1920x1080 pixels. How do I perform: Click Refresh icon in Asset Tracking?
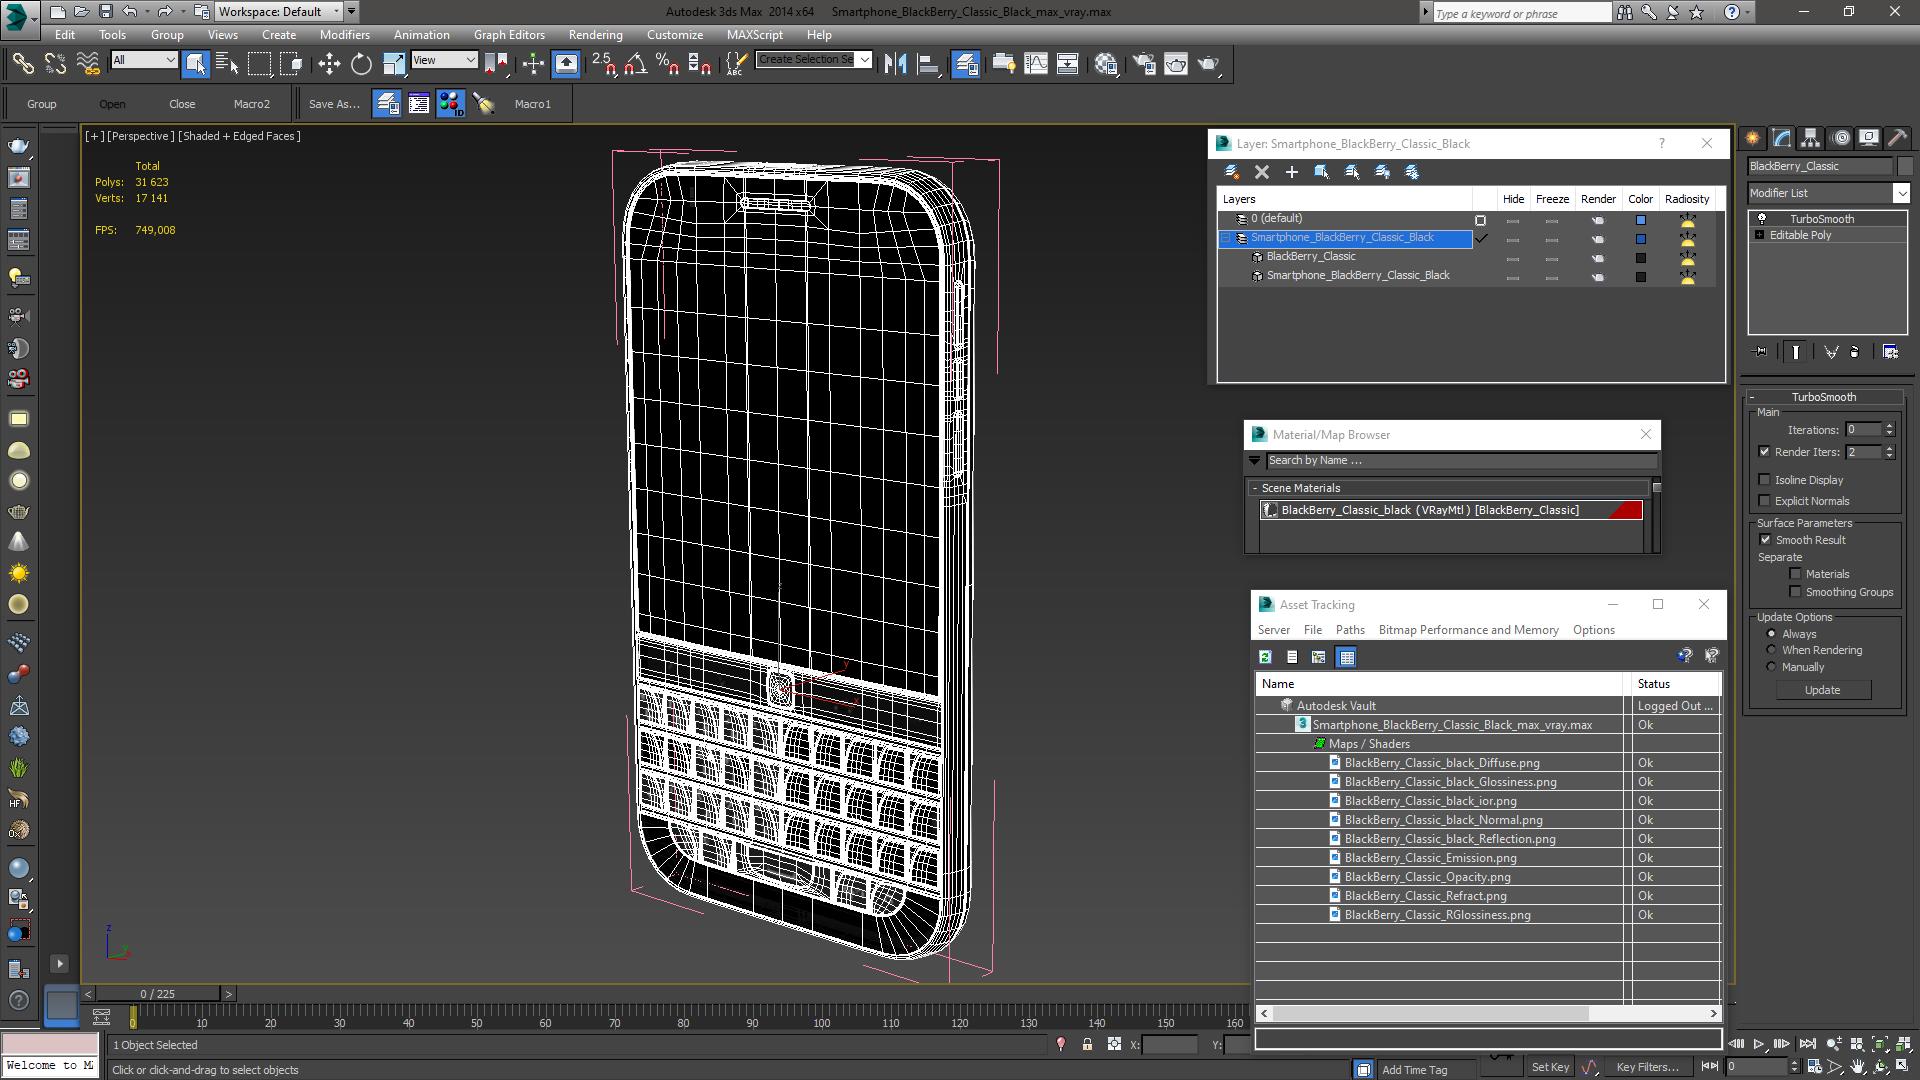coord(1265,657)
